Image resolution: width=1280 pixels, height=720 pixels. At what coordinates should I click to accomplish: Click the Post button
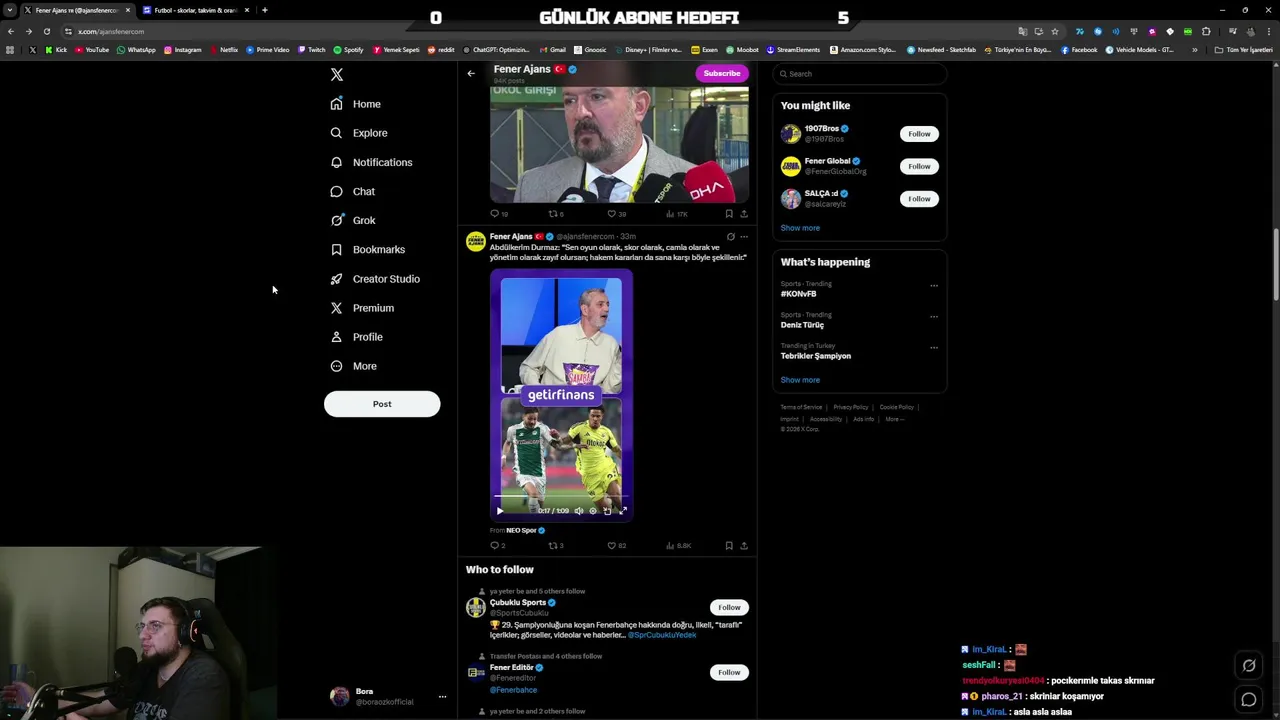tap(382, 404)
